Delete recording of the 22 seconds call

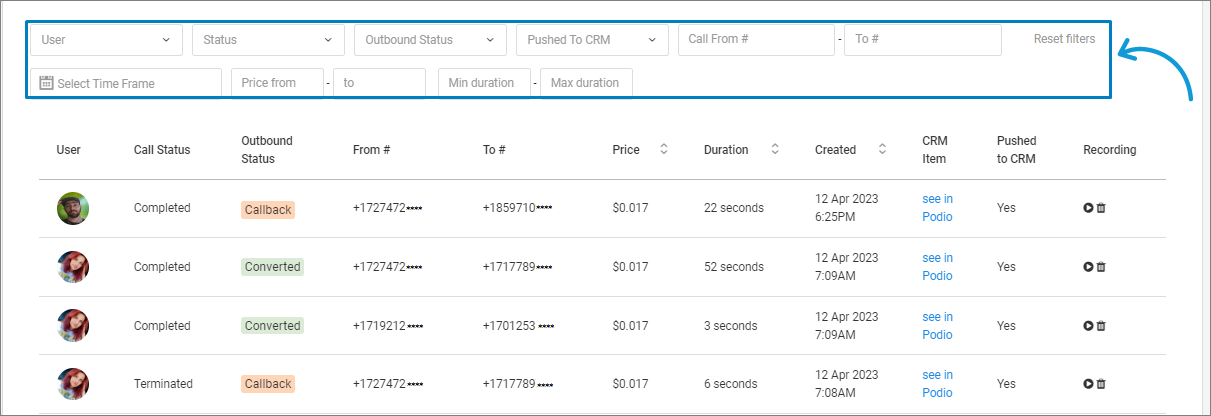pos(1101,208)
